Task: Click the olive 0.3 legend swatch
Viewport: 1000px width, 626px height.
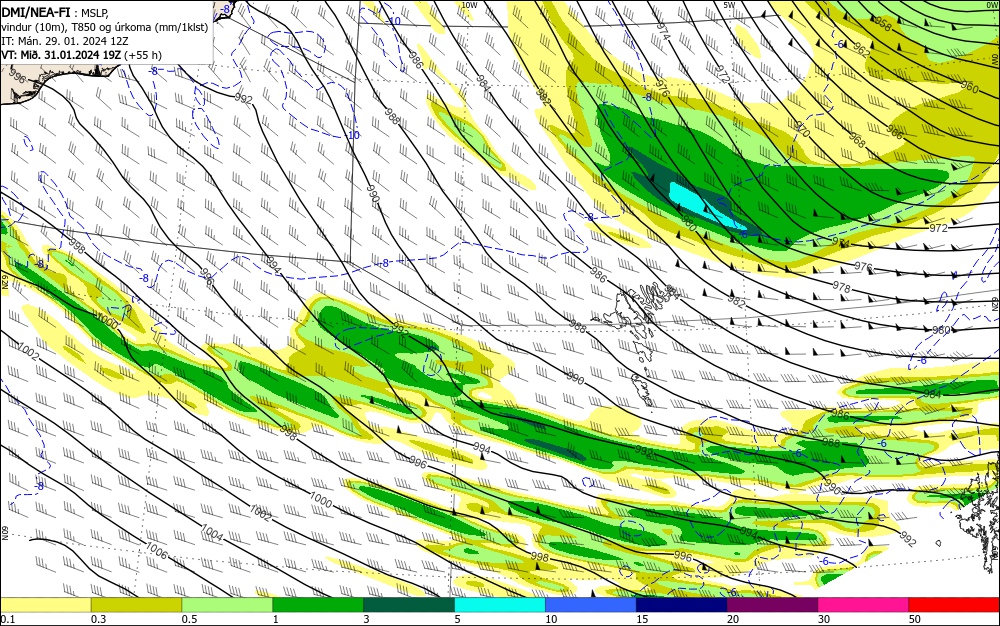Action: [136, 605]
